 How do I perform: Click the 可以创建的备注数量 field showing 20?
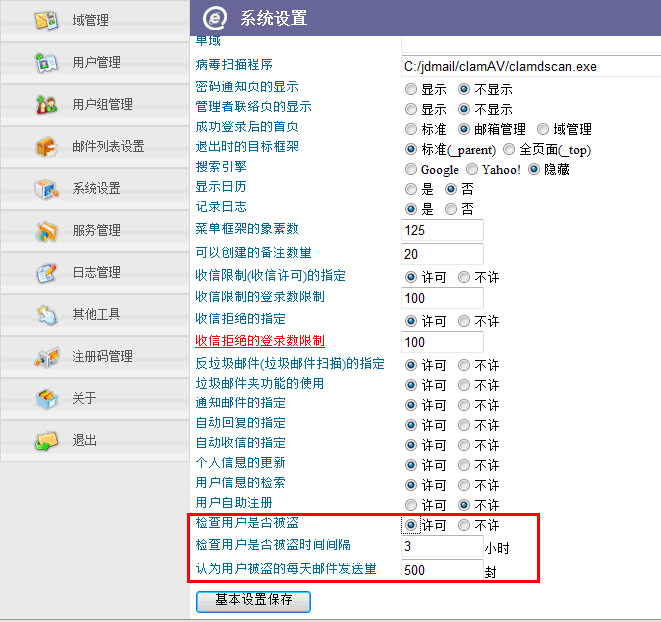[x=442, y=254]
